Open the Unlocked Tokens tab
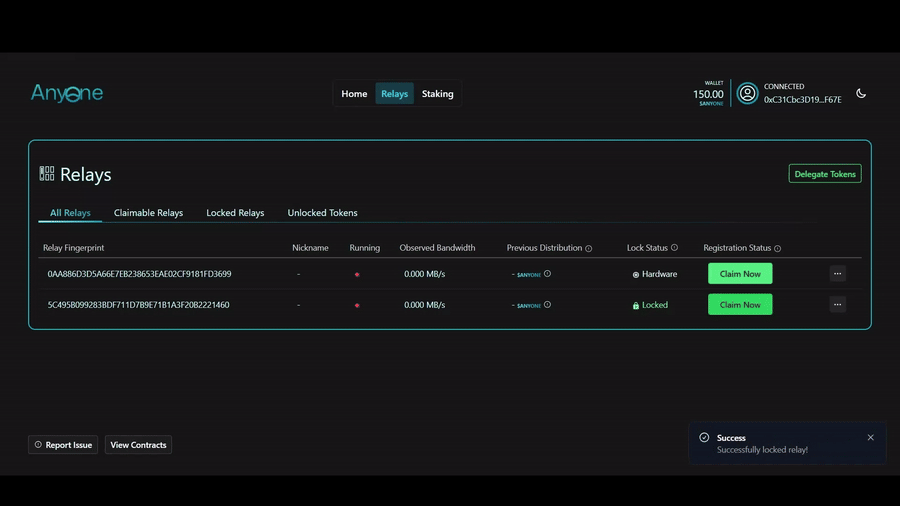This screenshot has height=506, width=900. pyautogui.click(x=322, y=213)
